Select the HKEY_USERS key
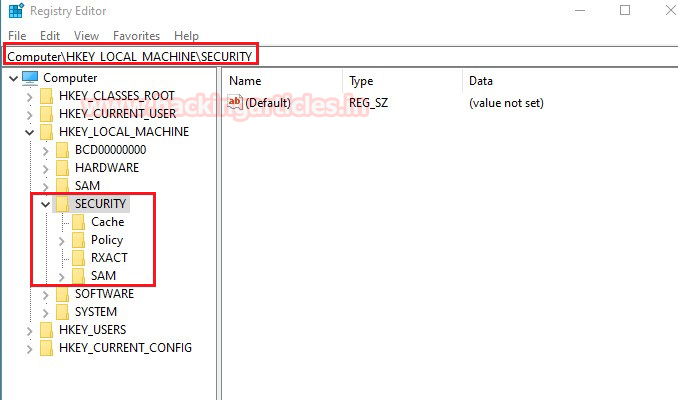 coord(93,330)
